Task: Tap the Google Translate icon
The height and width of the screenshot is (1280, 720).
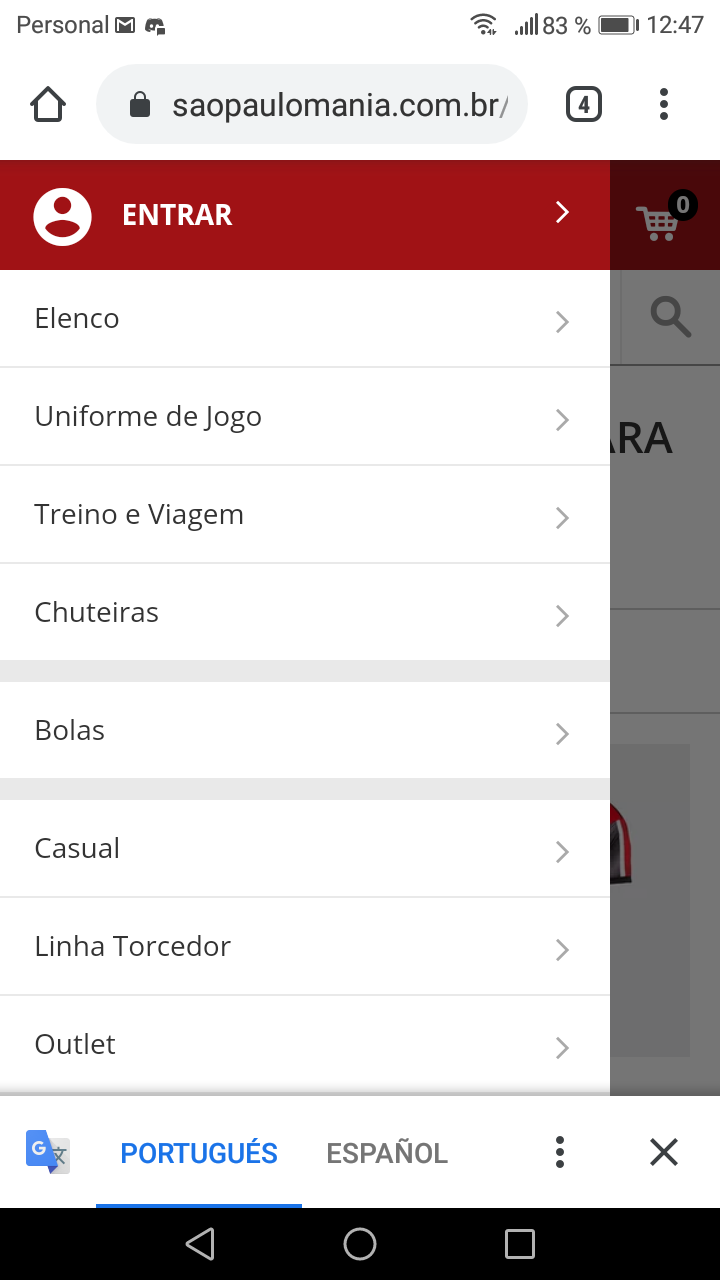Action: pyautogui.click(x=47, y=1152)
